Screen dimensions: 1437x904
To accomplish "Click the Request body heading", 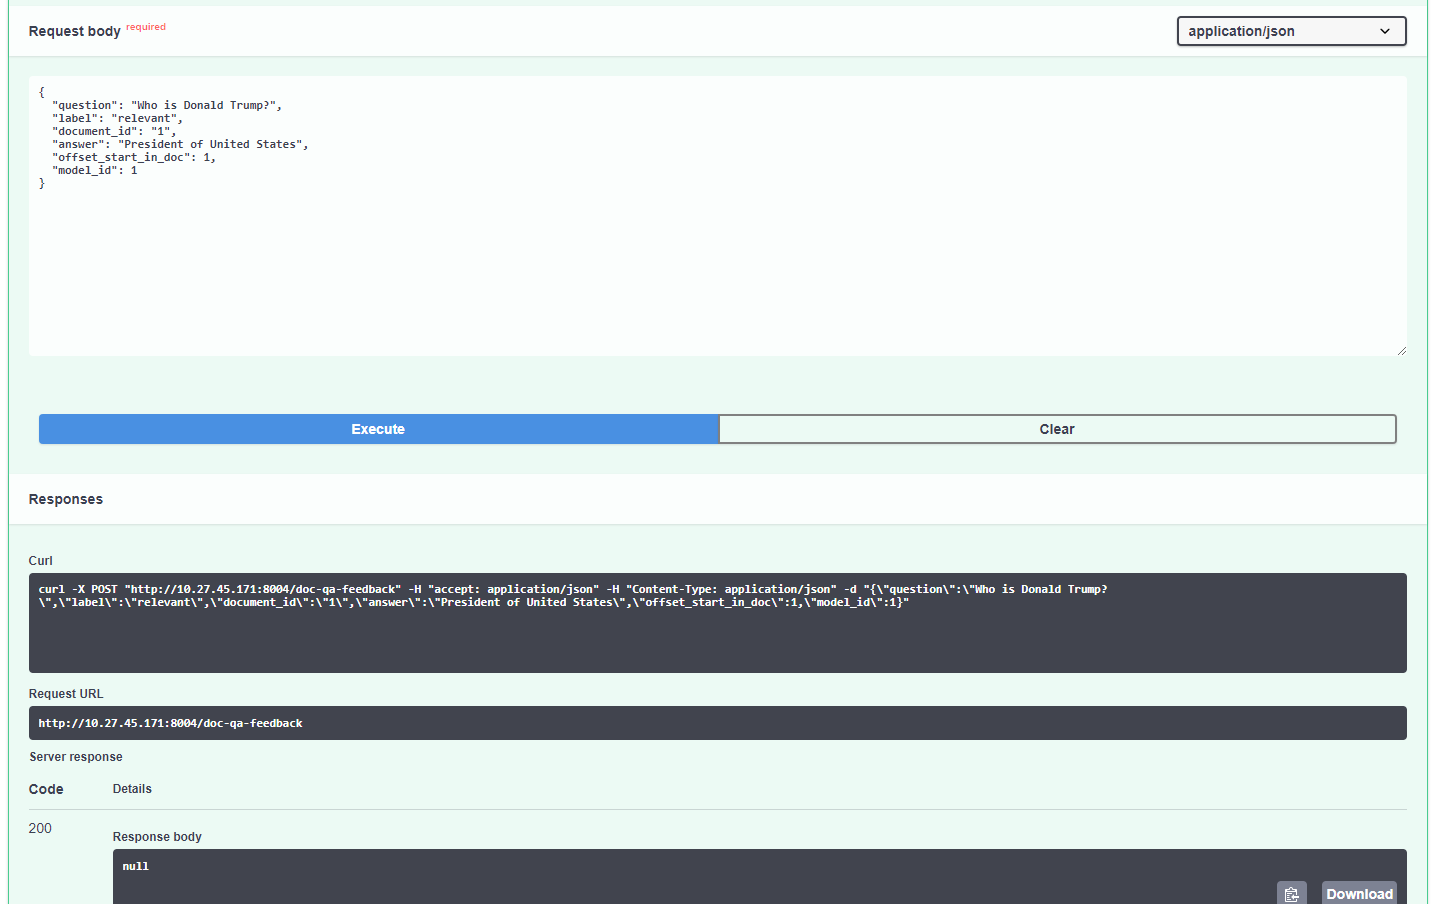I will coord(74,31).
